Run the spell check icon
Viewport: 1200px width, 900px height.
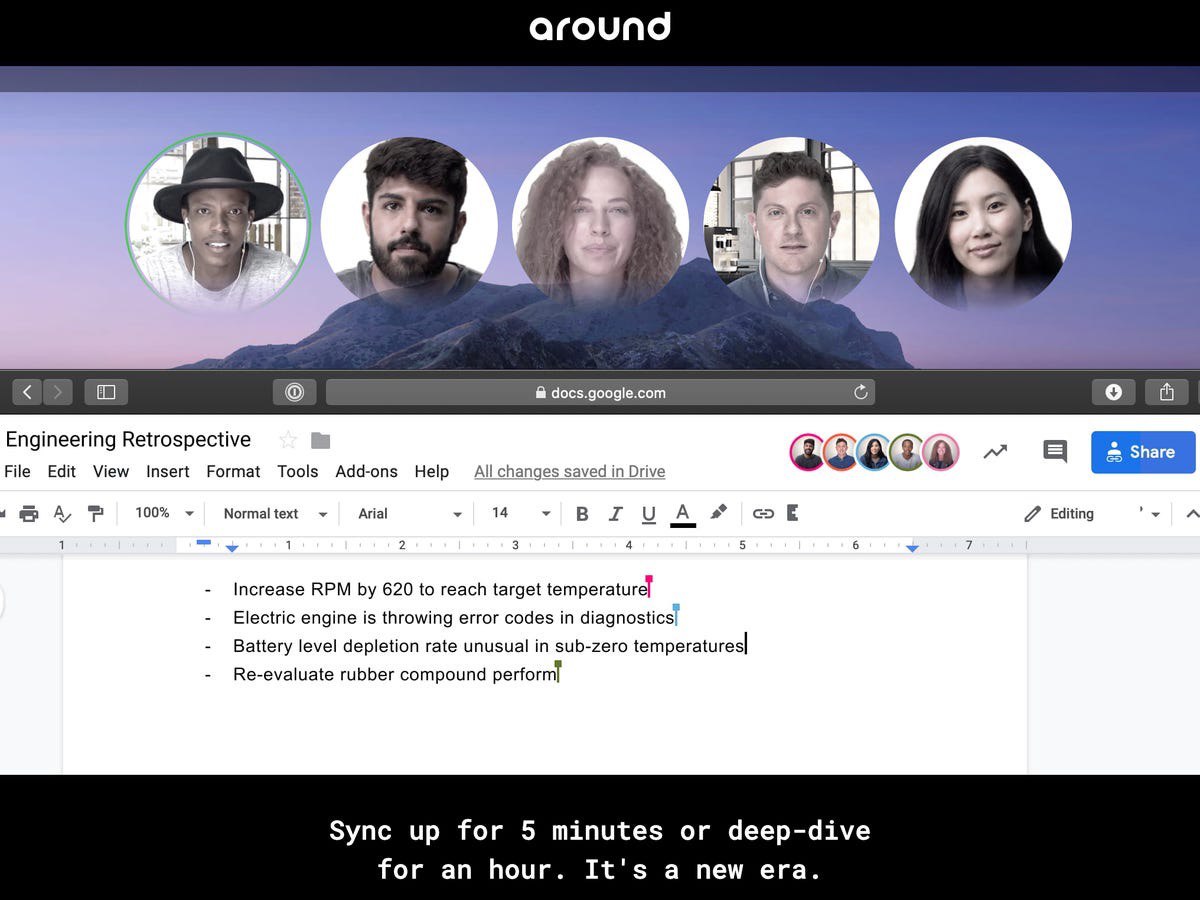pos(62,514)
